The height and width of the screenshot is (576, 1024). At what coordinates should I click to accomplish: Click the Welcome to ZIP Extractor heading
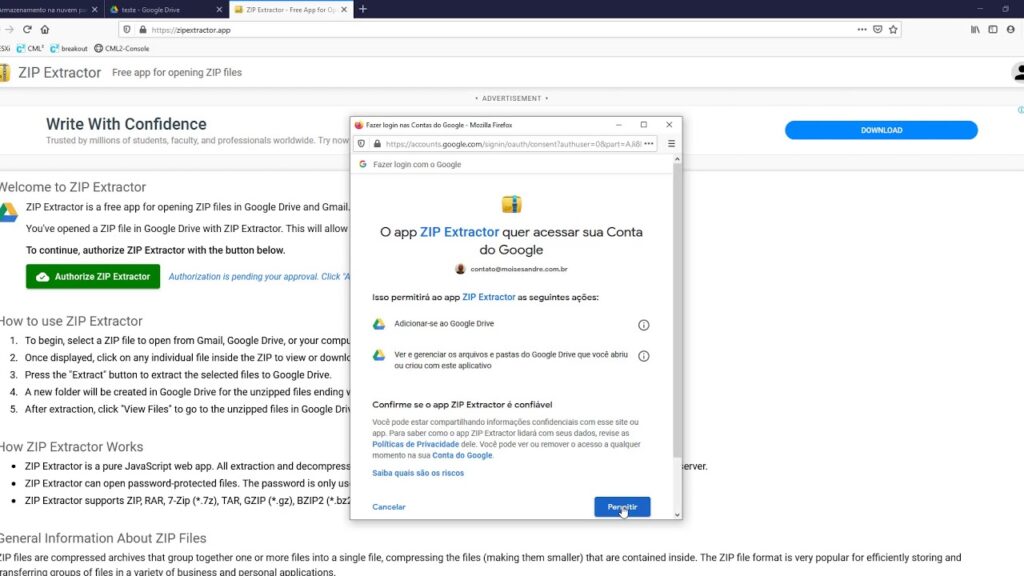click(x=72, y=187)
